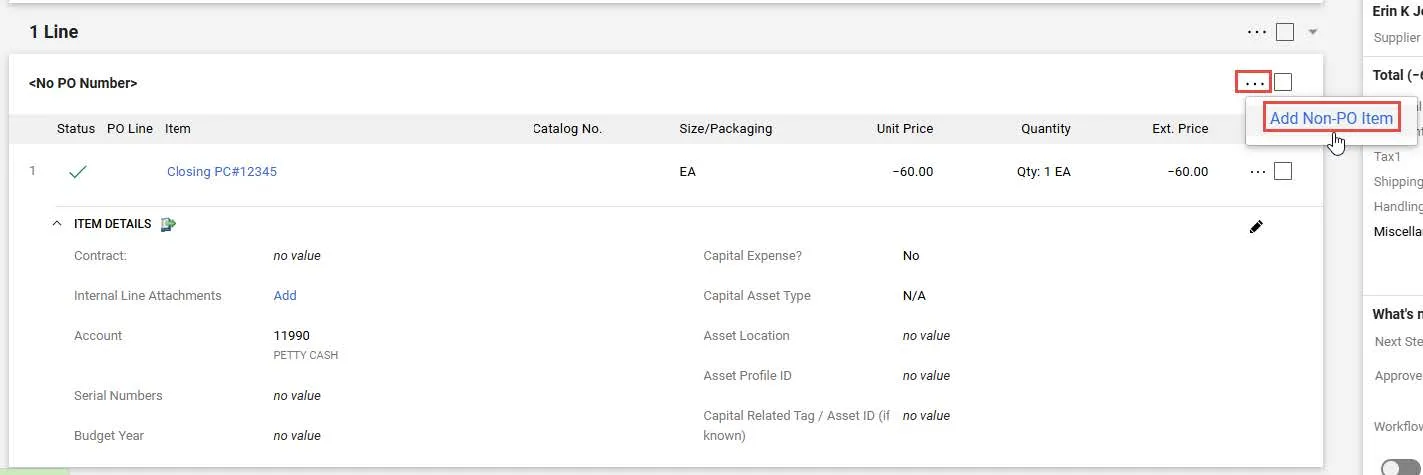Tick the checkbox in the 1 Line header

pyautogui.click(x=1285, y=32)
